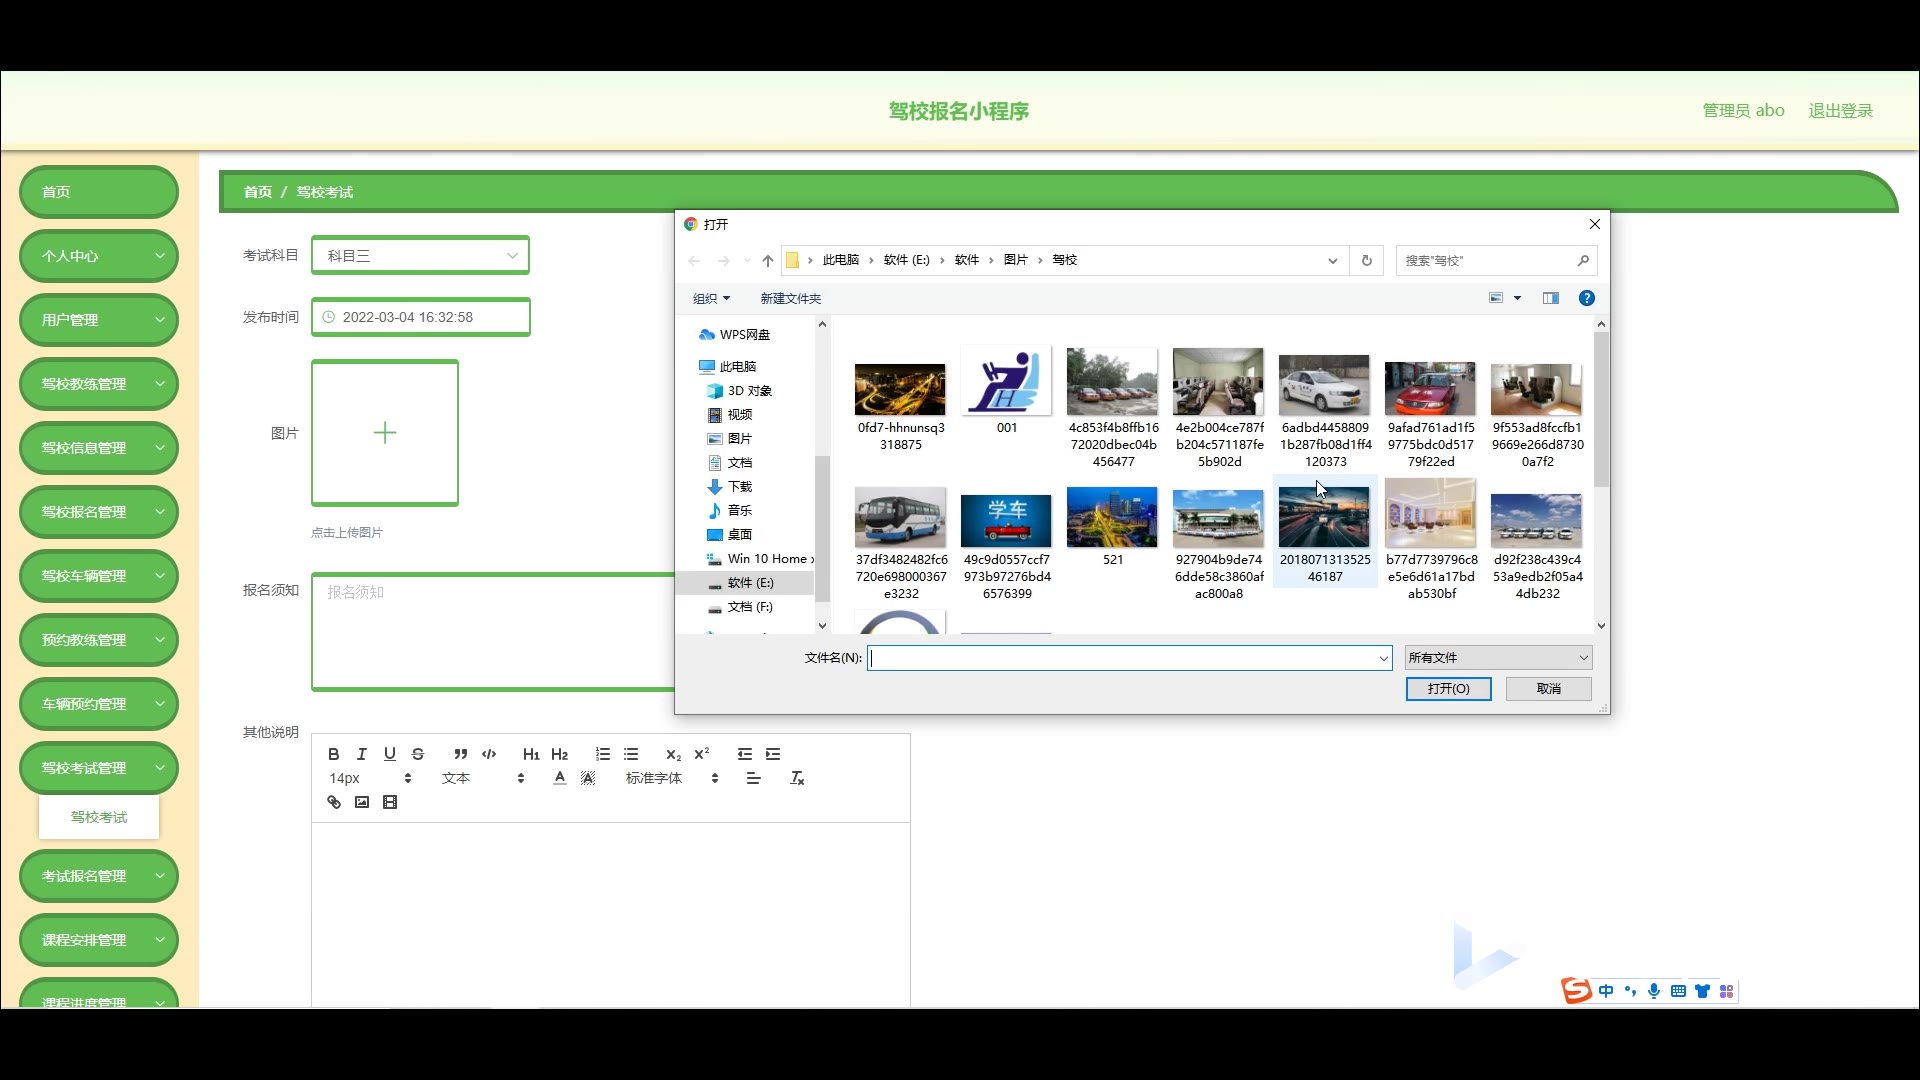Insert a video in the rich text editor

click(390, 802)
